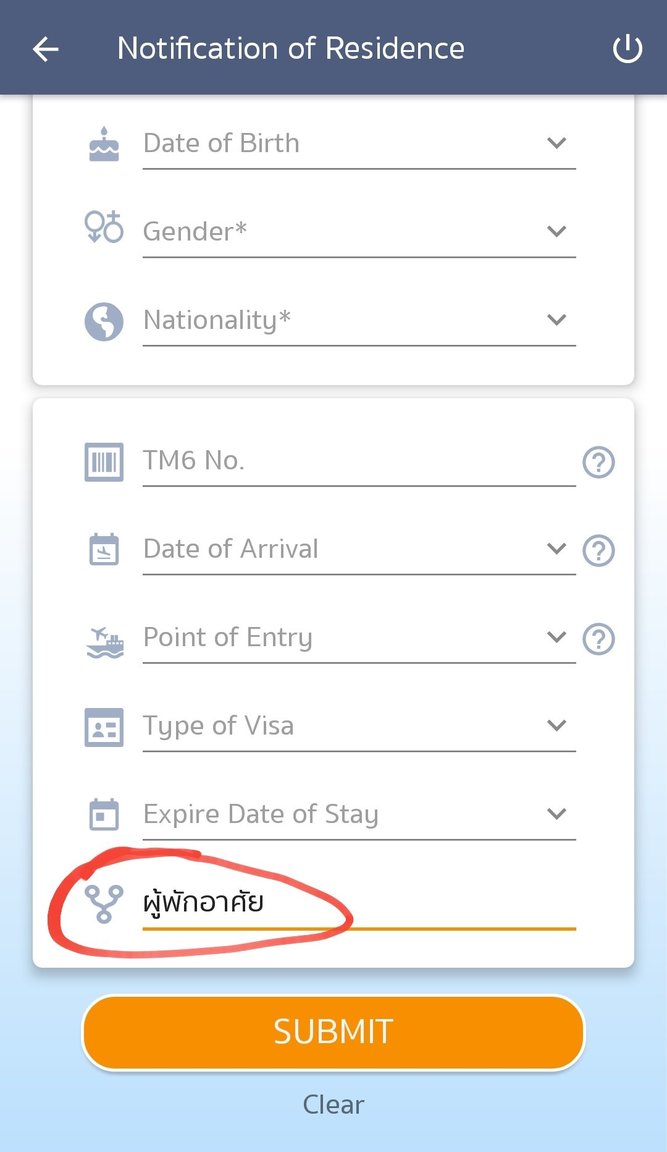The width and height of the screenshot is (667, 1152).
Task: Click the ID card icon beside Type of Visa
Action: [103, 725]
